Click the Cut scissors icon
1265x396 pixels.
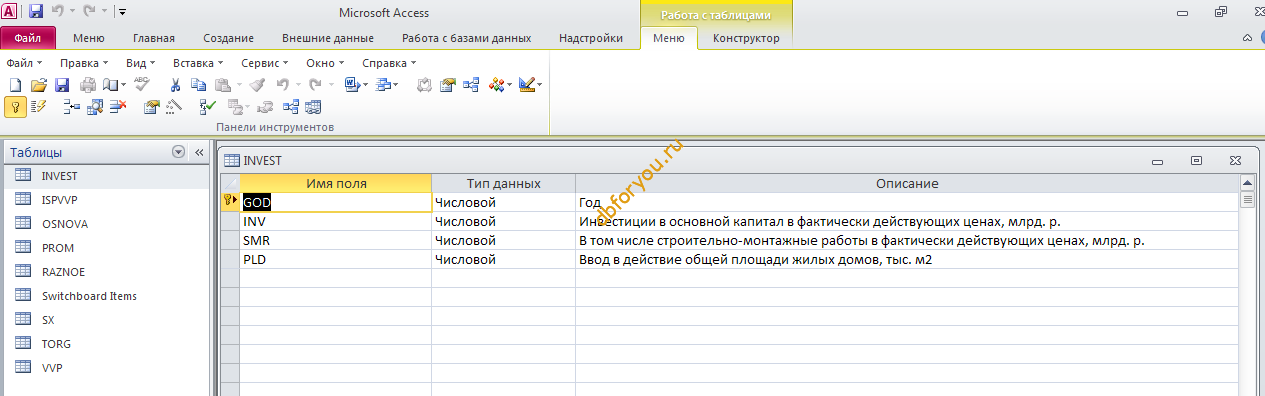click(175, 85)
